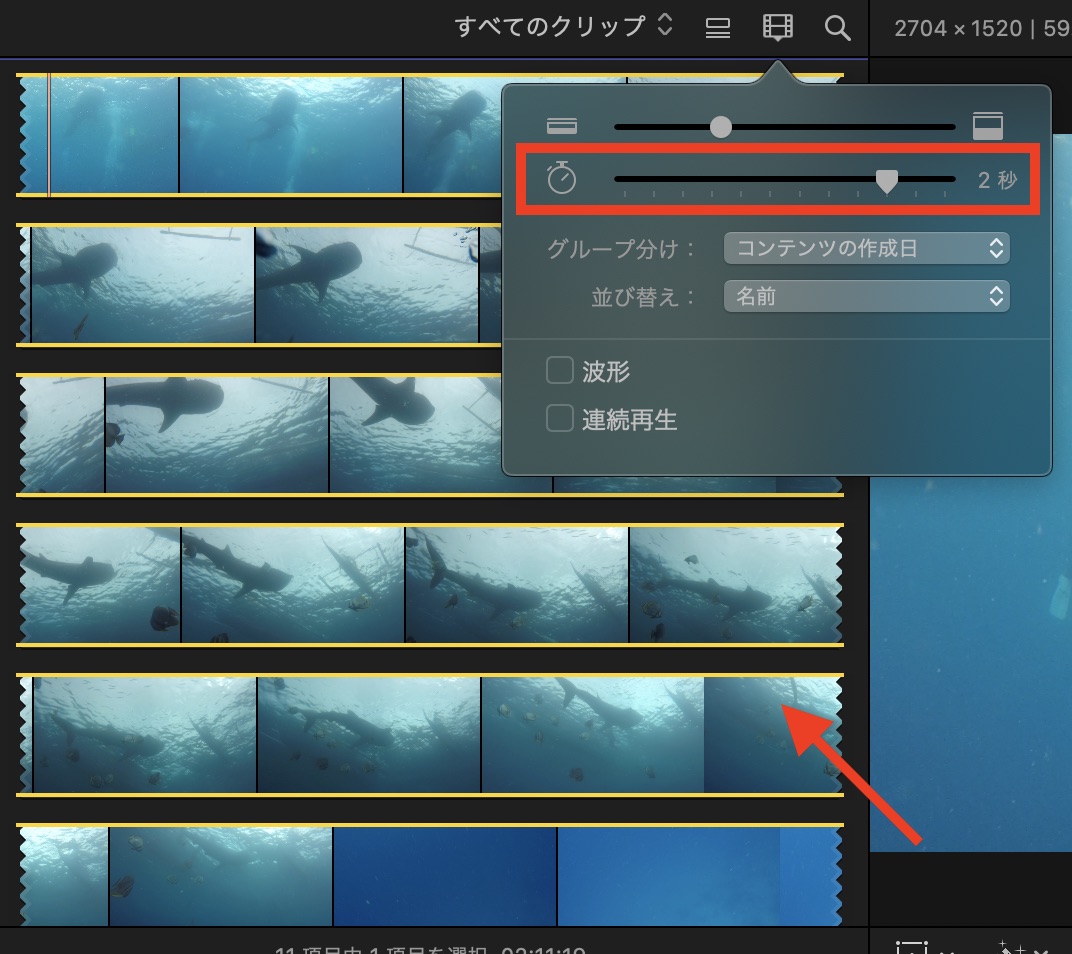Viewport: 1072px width, 954px height.
Task: Select fifth filmstrip row thumbnail
Action: pyautogui.click(x=429, y=735)
